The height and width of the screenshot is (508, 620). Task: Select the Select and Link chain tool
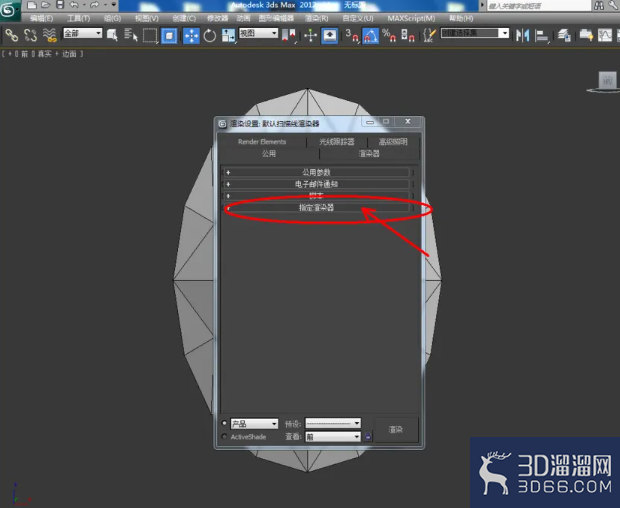click(11, 36)
